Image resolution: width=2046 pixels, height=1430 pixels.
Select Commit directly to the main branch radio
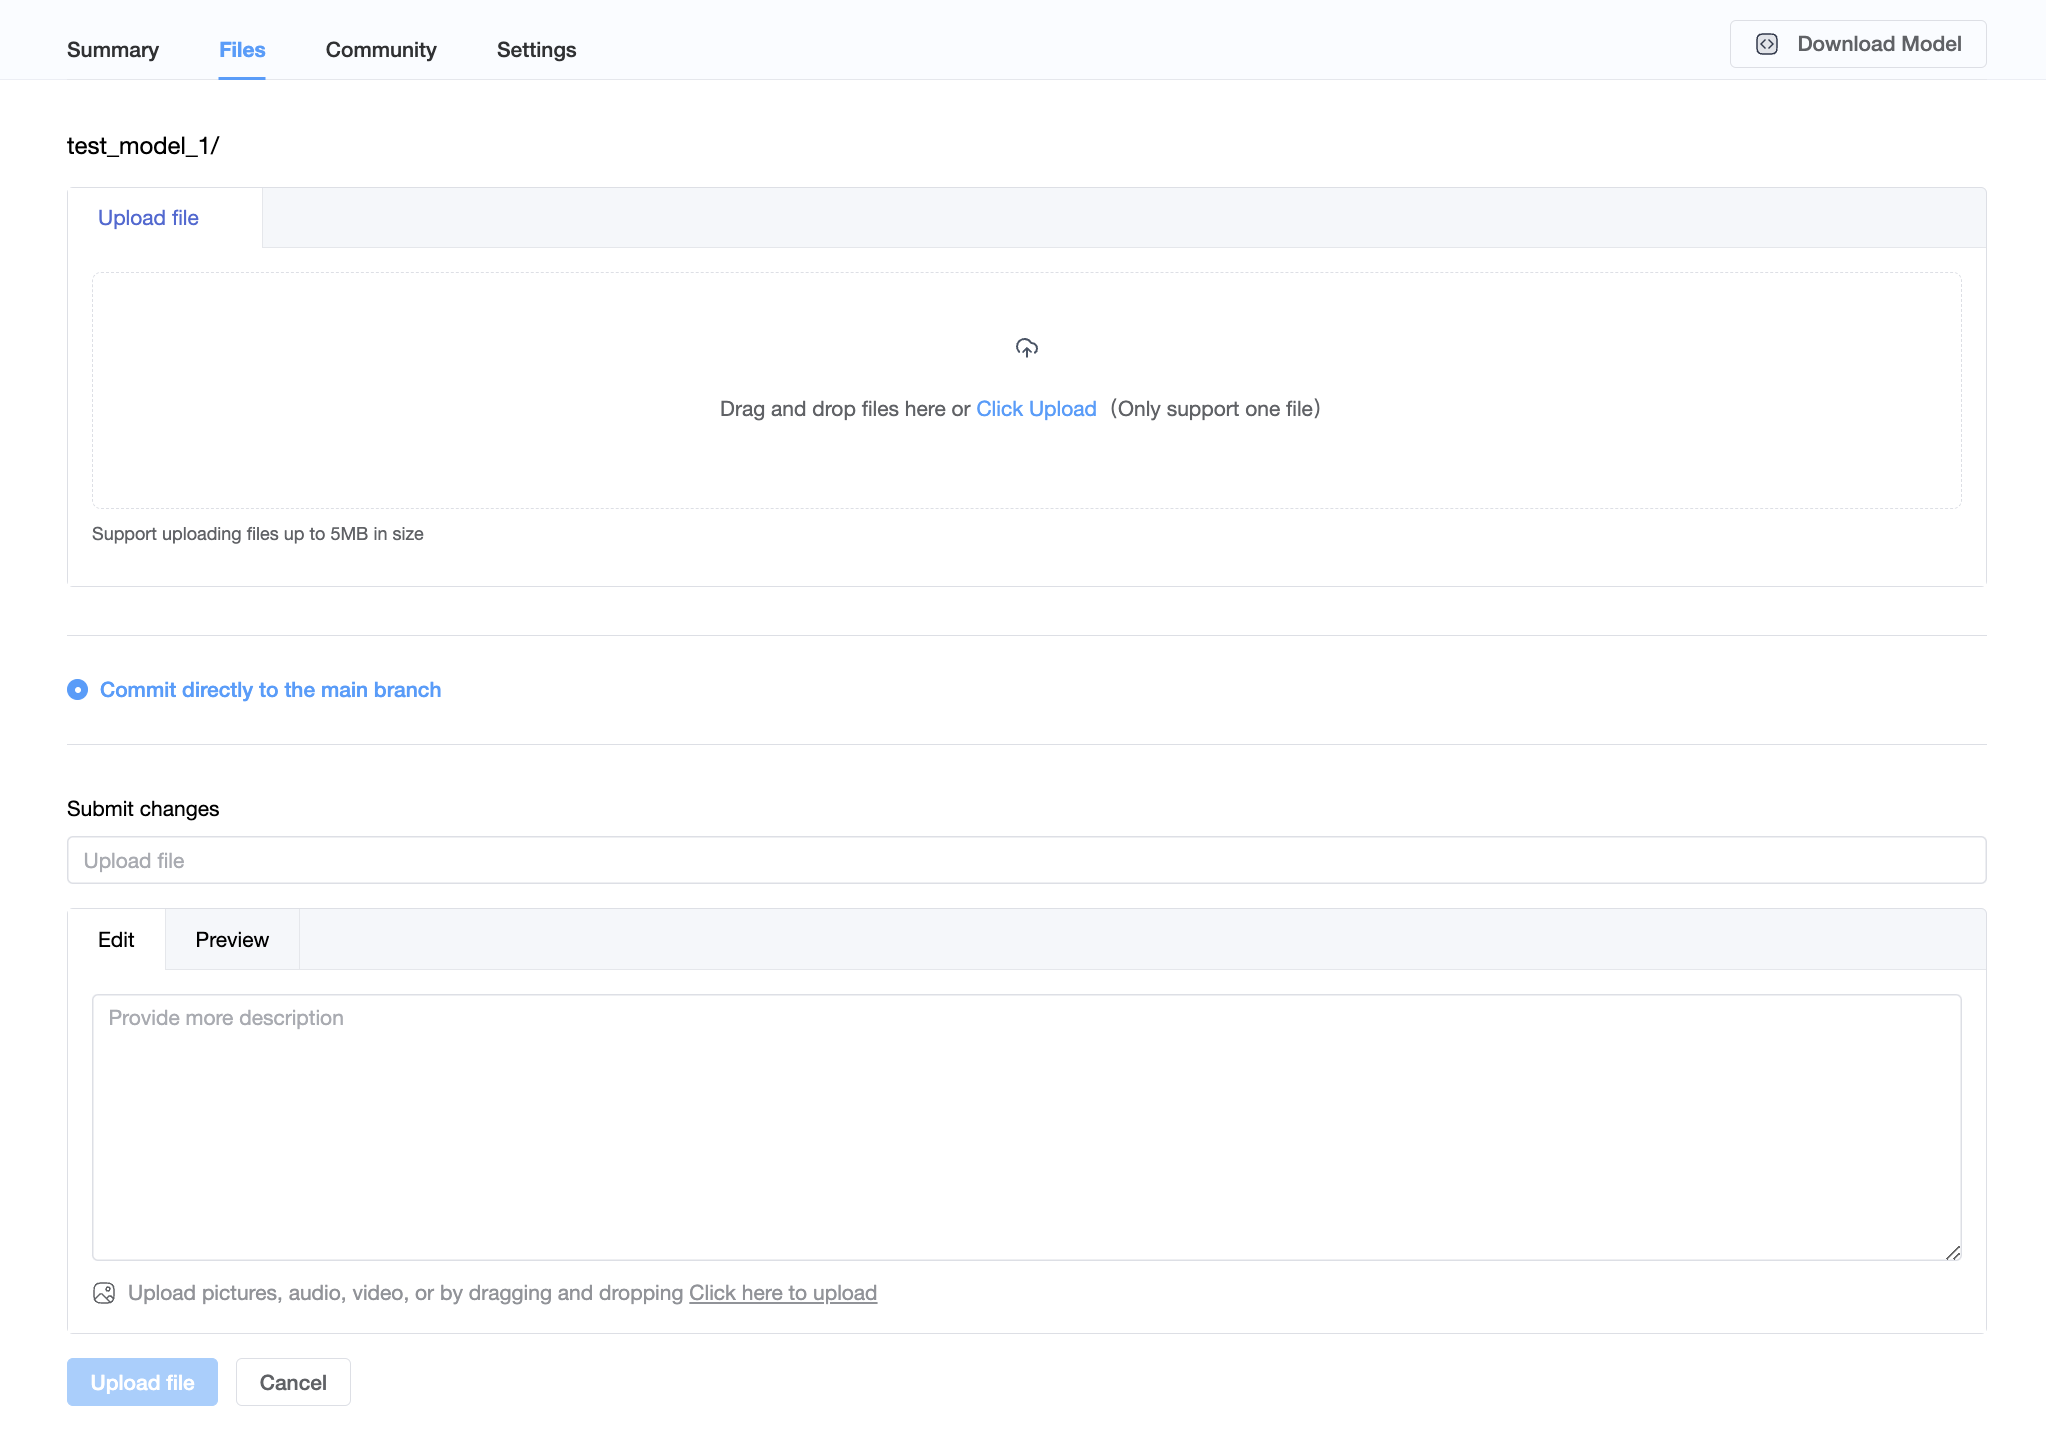(78, 690)
